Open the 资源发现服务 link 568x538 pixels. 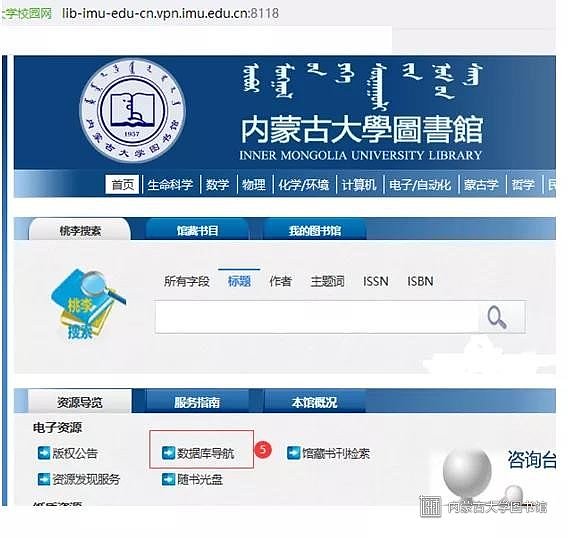[86, 479]
